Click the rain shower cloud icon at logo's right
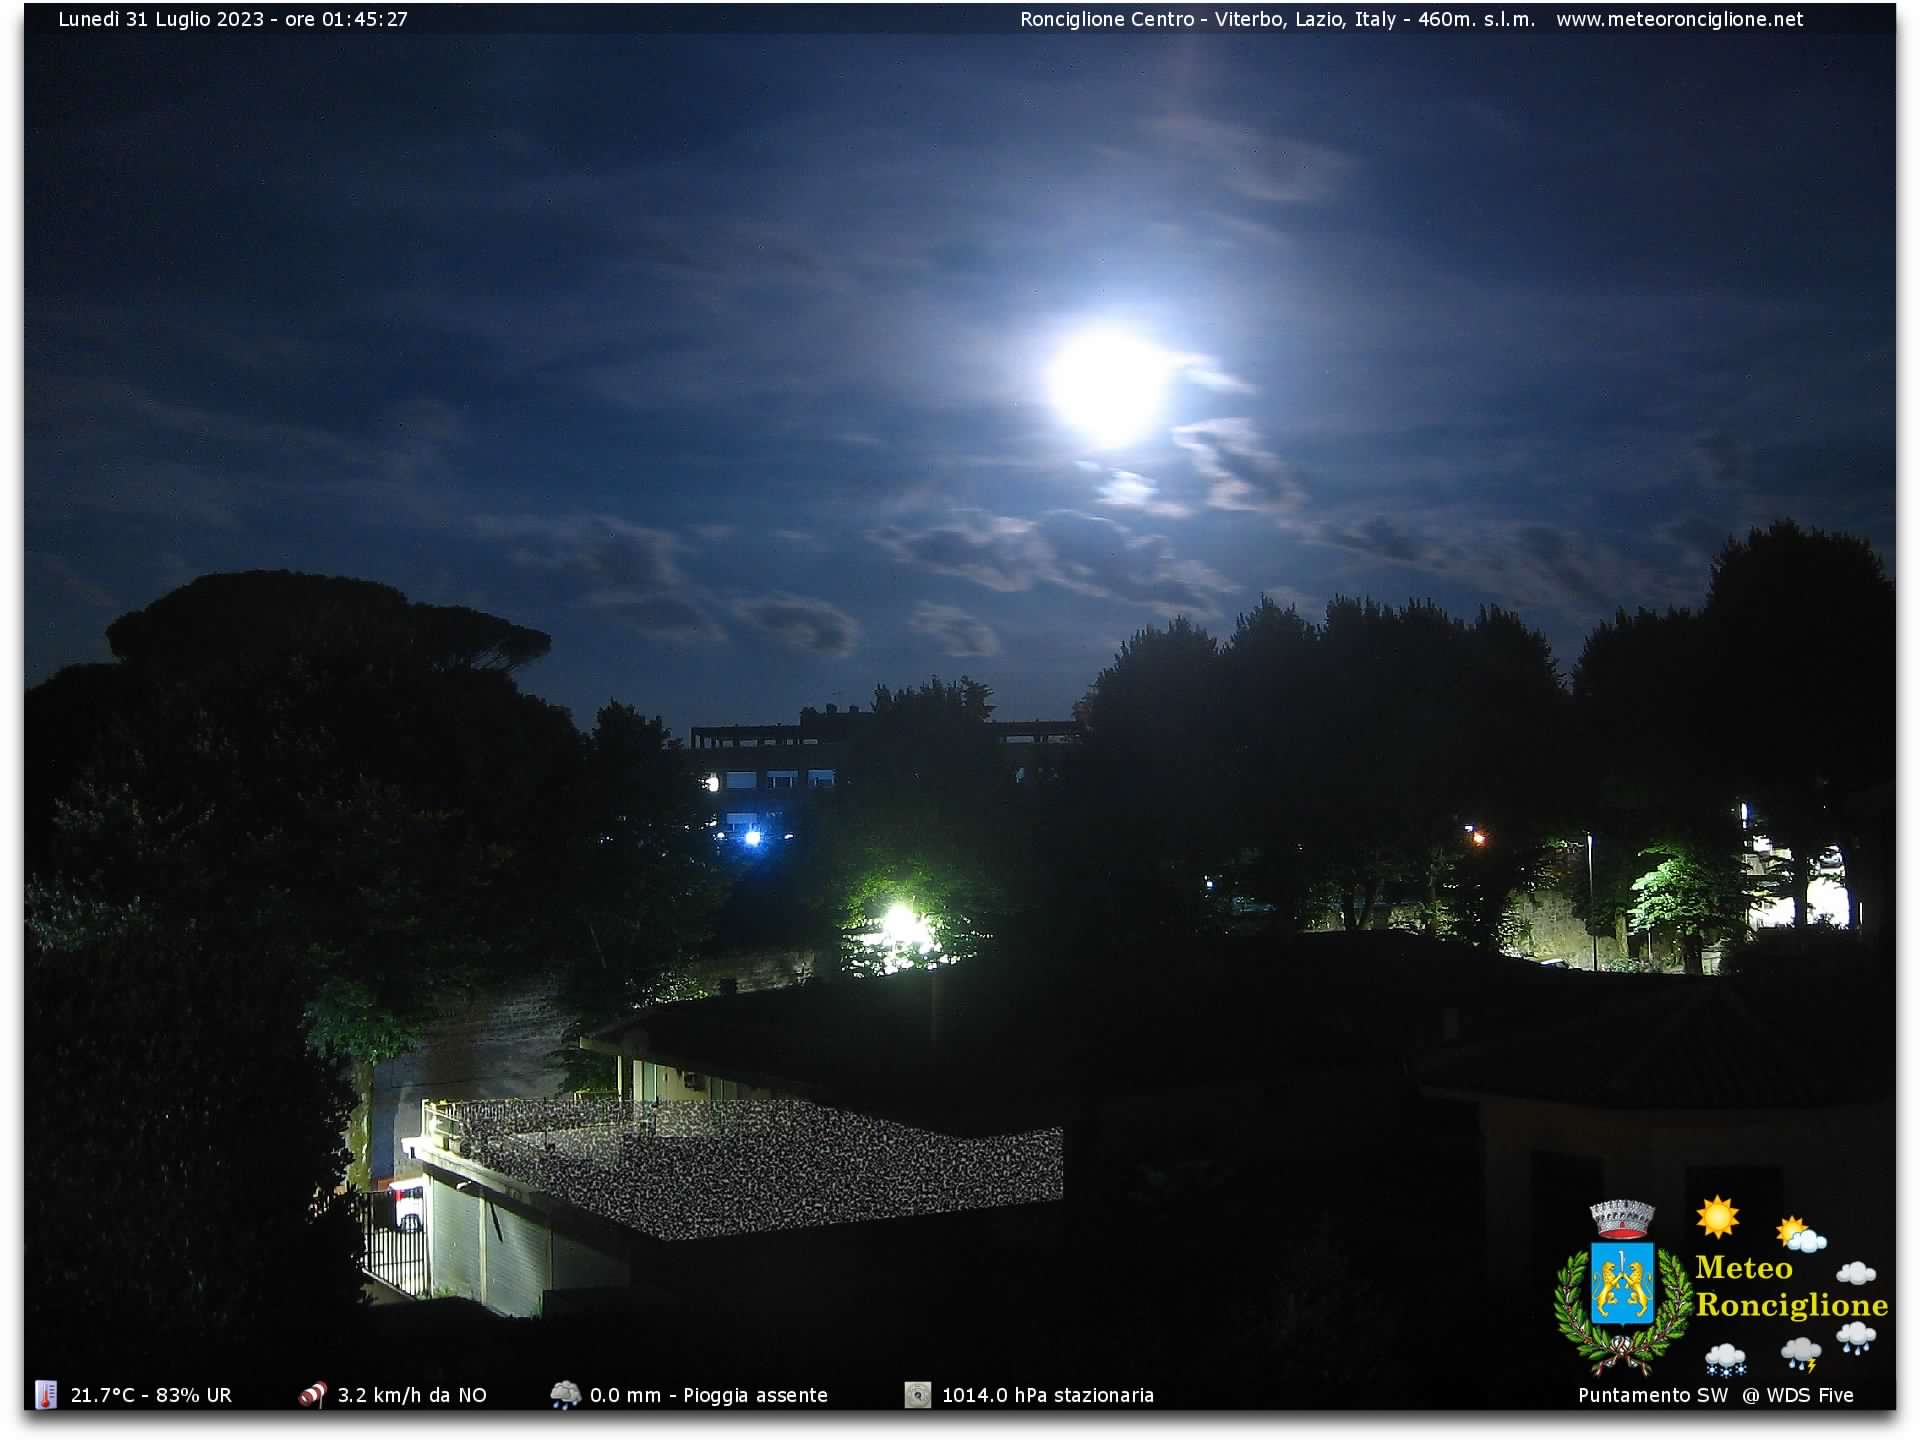 click(x=1856, y=1337)
